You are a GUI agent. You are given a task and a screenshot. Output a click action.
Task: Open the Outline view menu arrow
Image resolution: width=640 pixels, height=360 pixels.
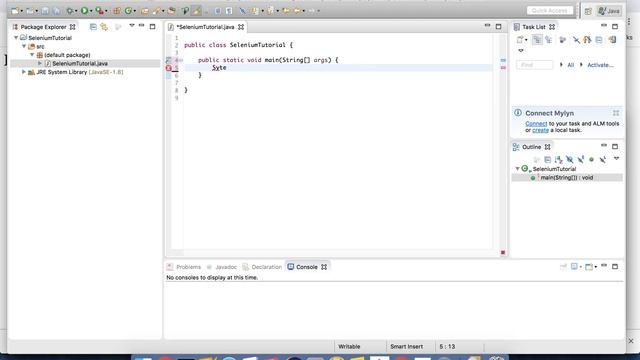[616, 158]
